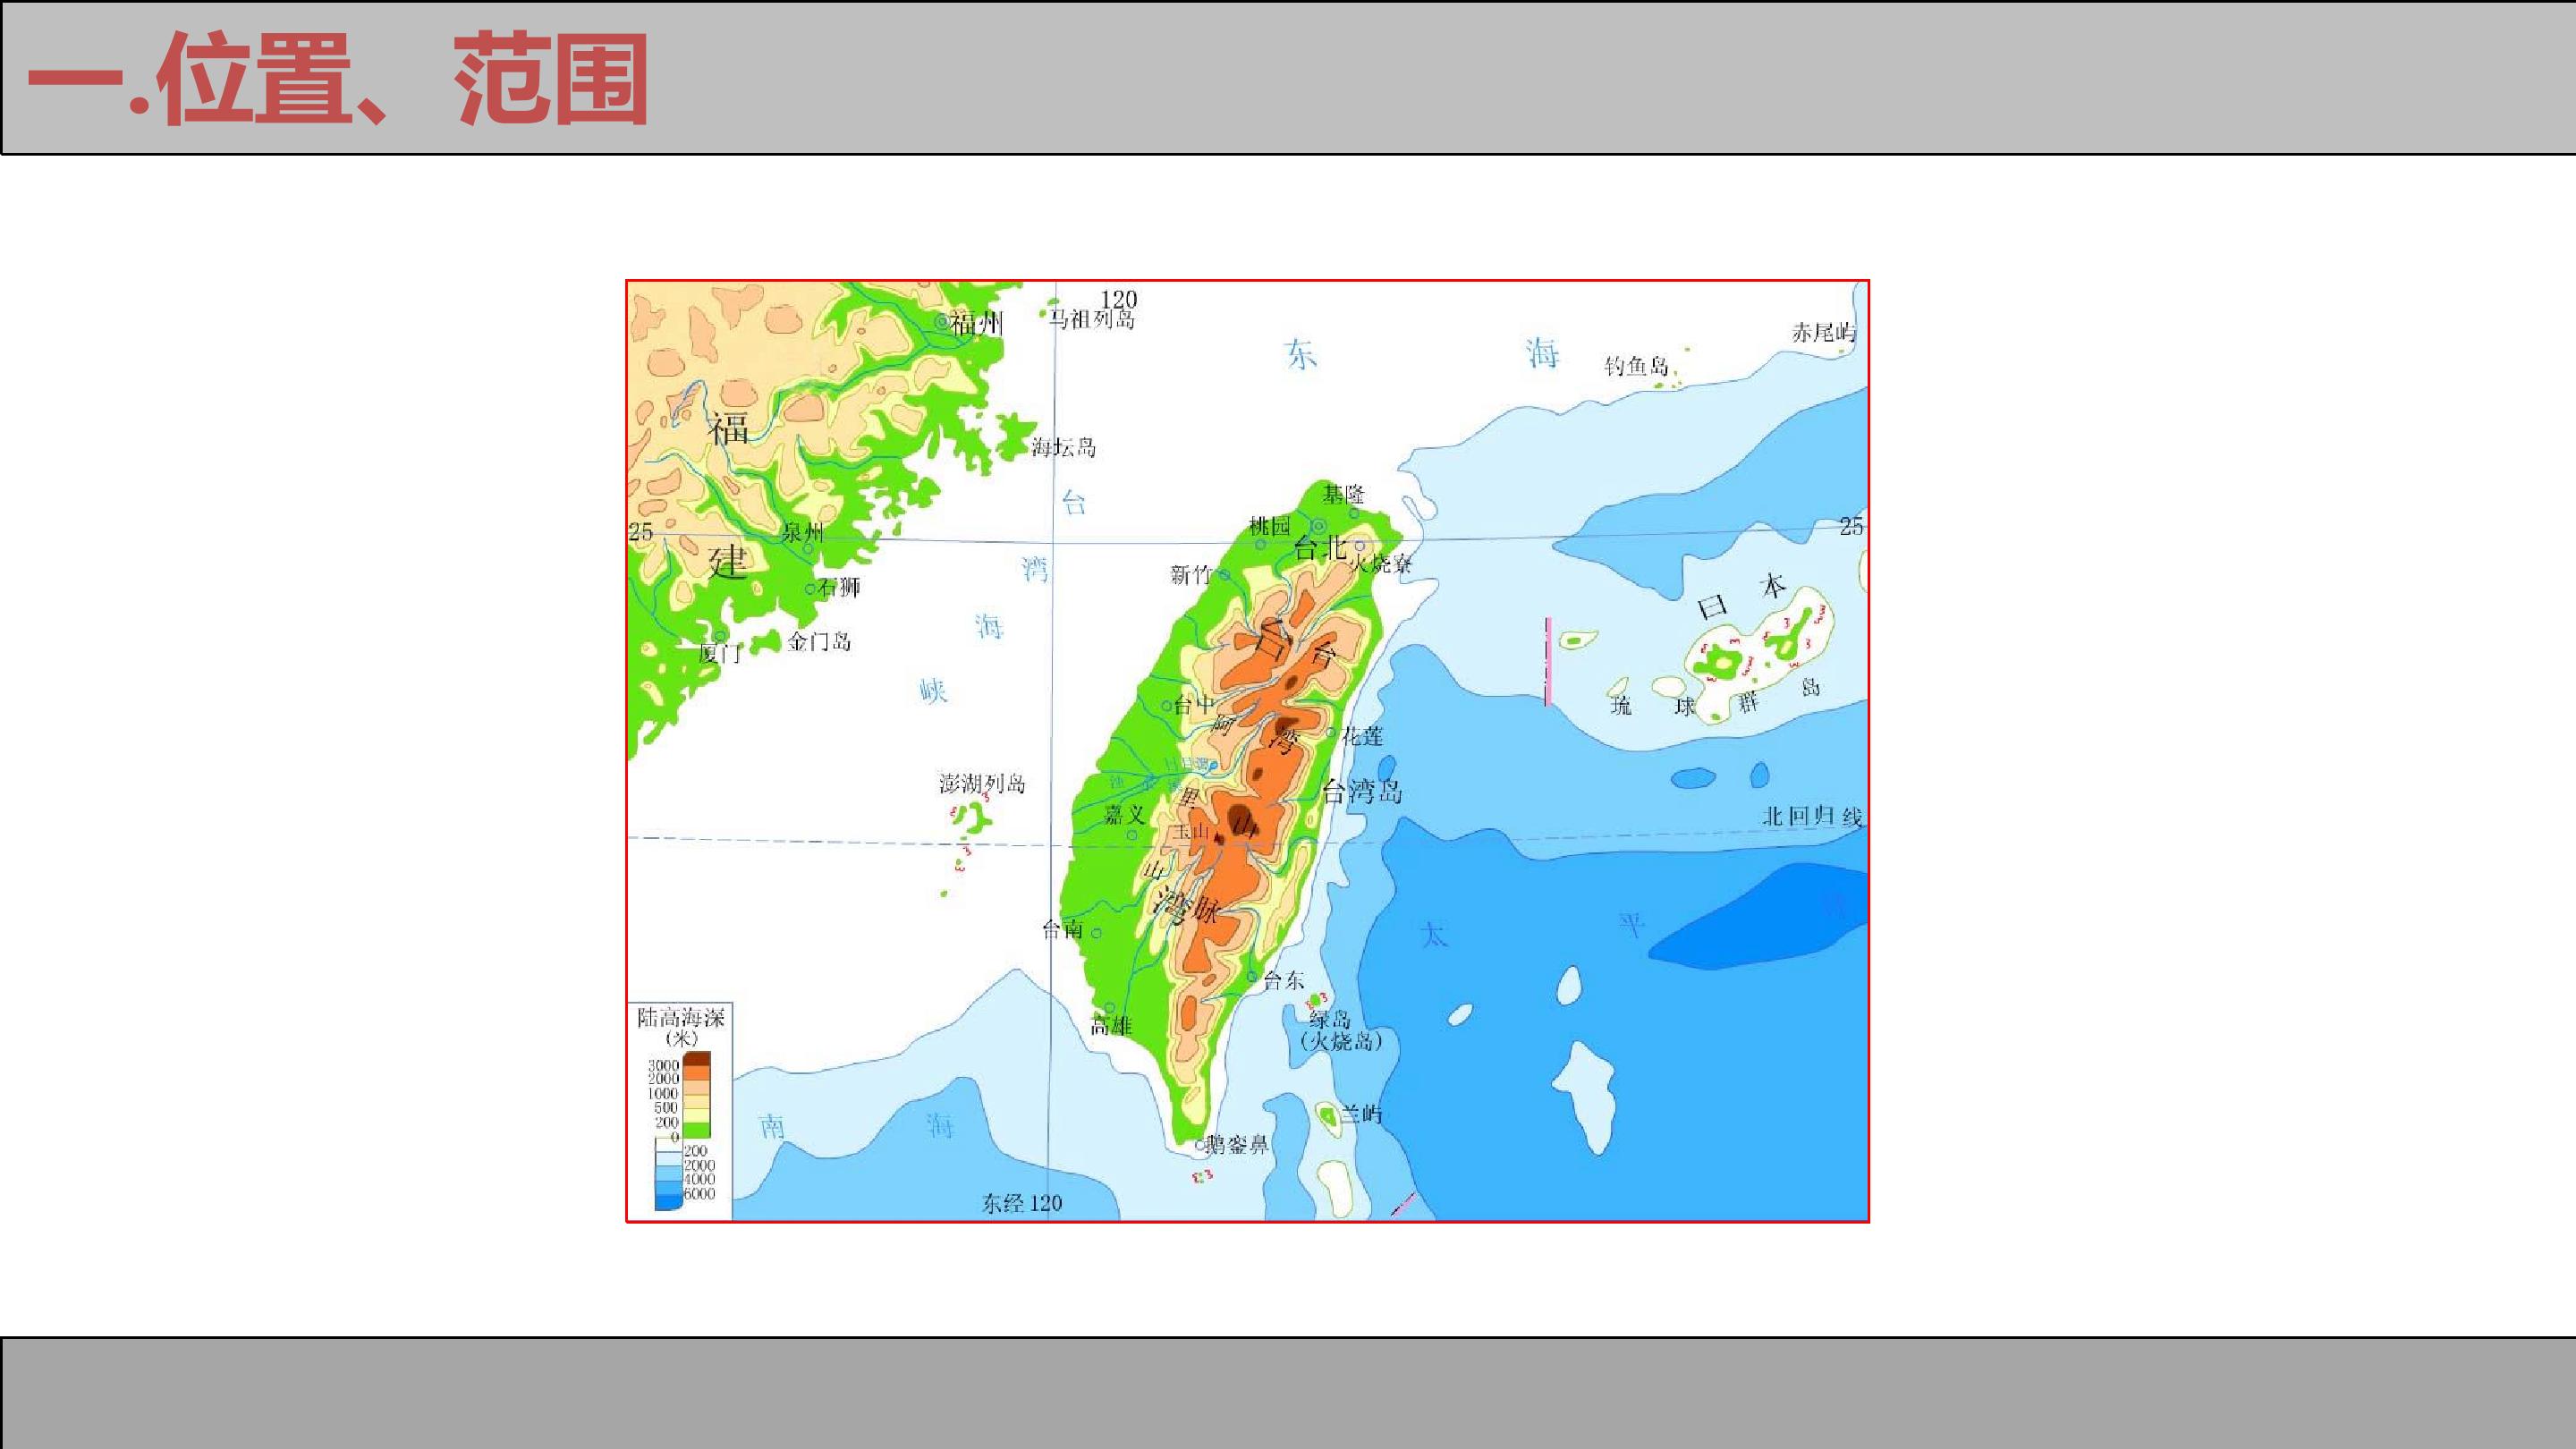Screen dimensions: 2576x1449
Task: Click the 鹅銮鼻 cape label
Action: 1239,1144
